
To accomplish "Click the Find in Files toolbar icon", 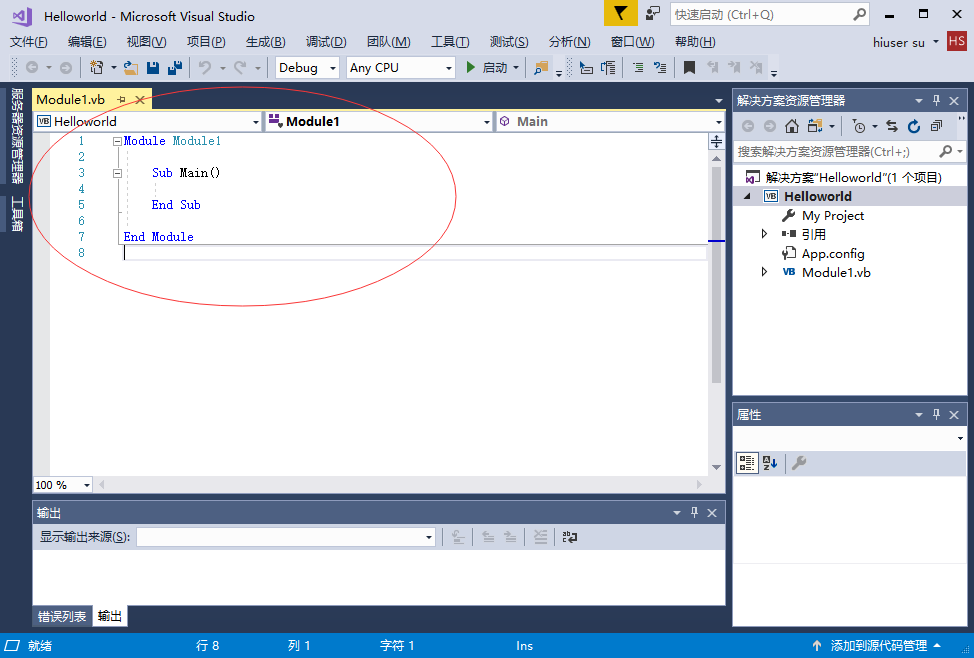I will (x=541, y=67).
